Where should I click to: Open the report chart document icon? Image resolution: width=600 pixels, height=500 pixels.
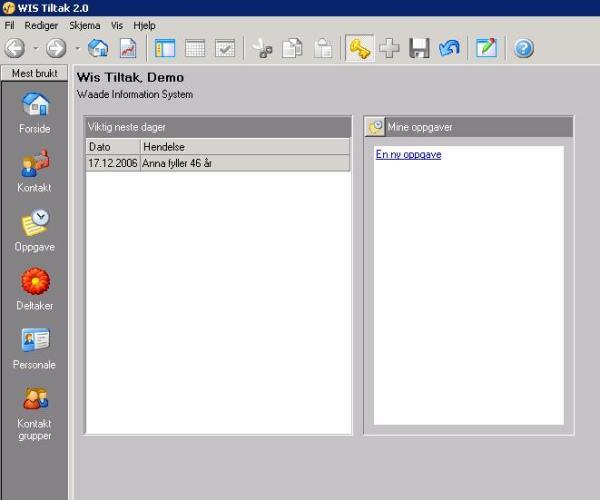coord(128,48)
